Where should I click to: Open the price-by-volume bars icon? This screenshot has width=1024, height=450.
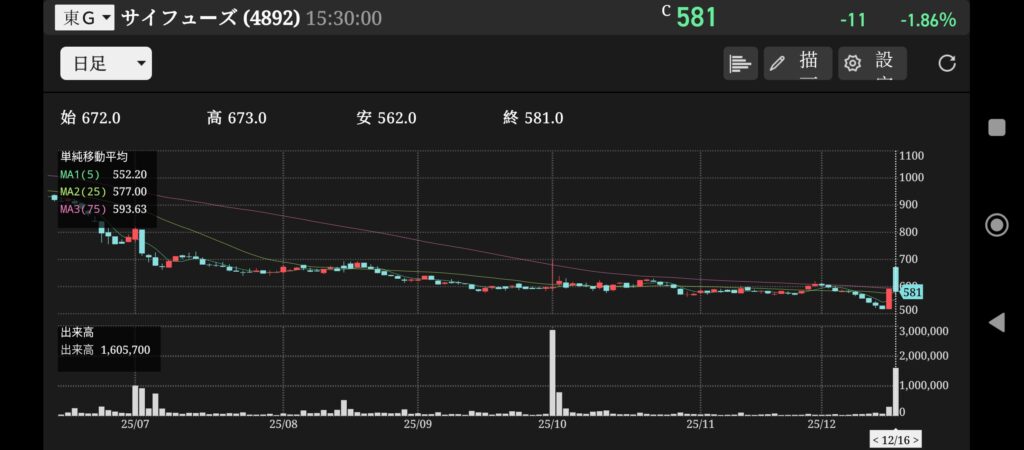point(740,64)
